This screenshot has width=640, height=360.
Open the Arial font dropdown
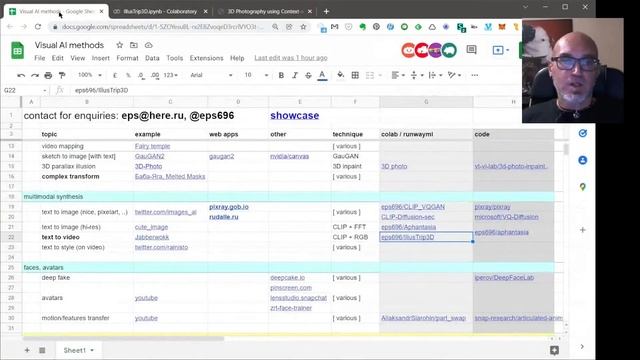click(x=211, y=75)
